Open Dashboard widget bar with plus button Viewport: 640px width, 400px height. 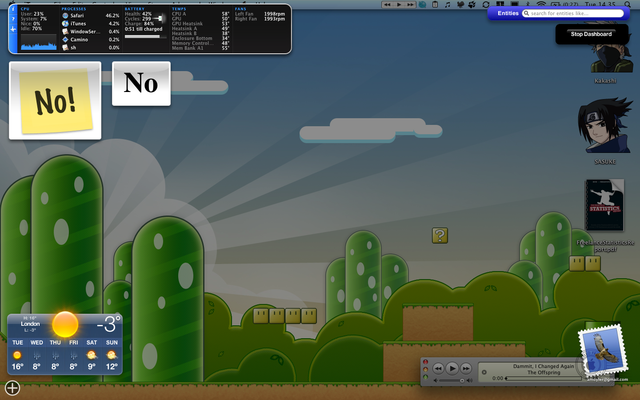point(12,388)
